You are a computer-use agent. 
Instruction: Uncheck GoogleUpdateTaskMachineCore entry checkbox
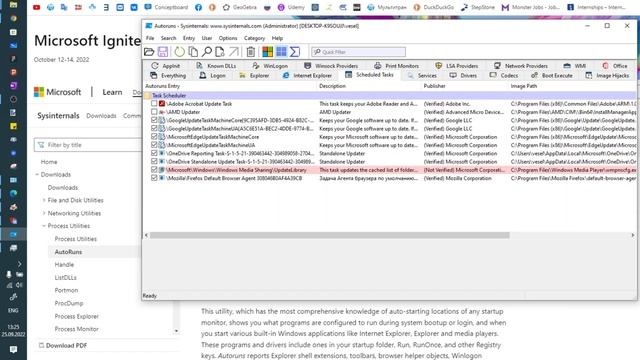(x=154, y=120)
